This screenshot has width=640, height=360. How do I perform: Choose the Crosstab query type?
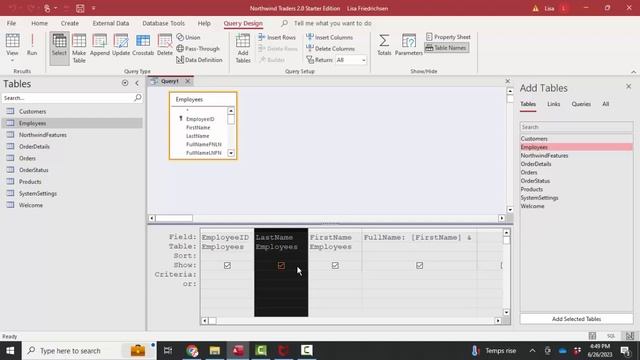143,45
